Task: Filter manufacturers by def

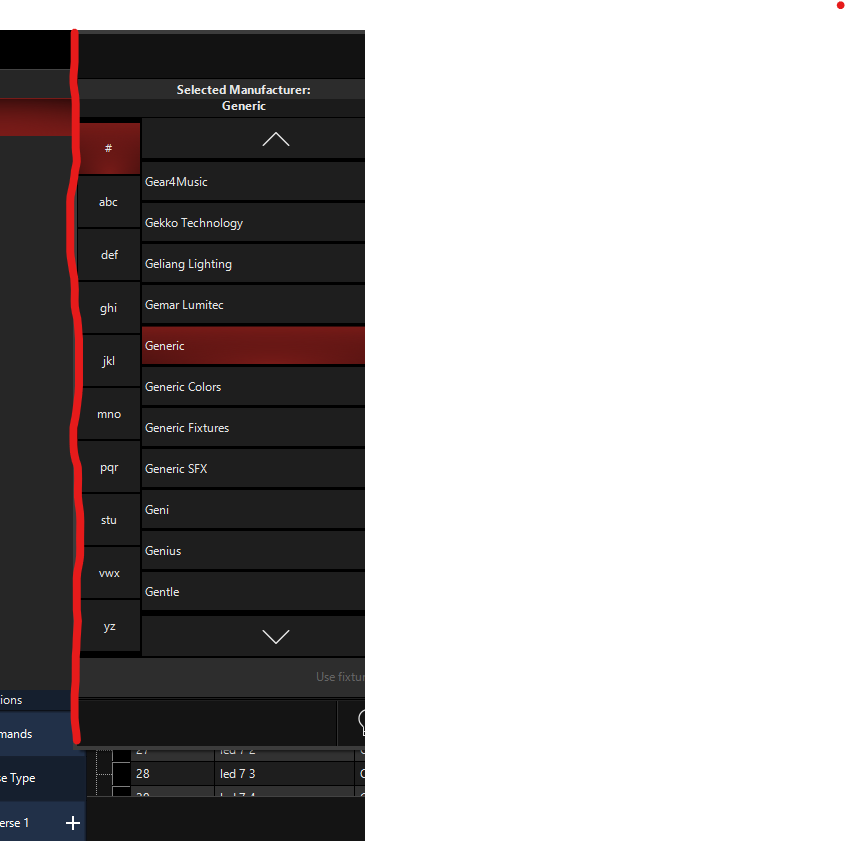Action: pos(109,255)
